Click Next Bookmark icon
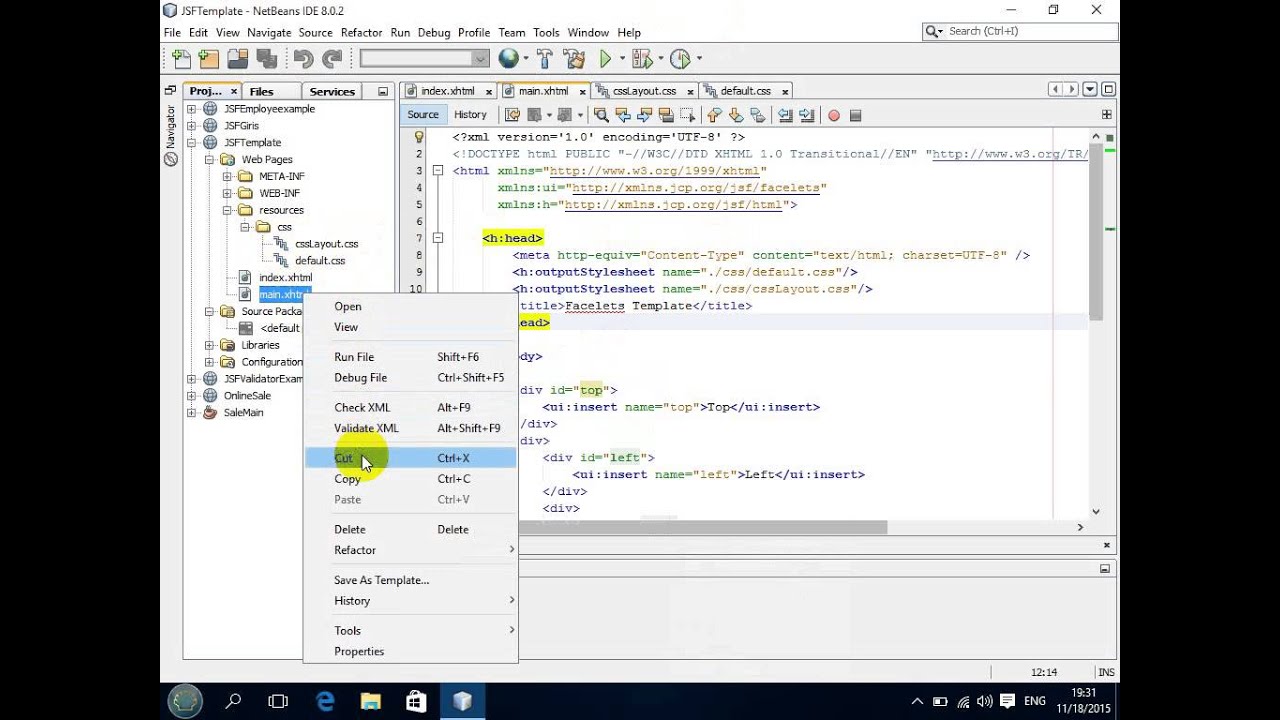Viewport: 1280px width, 720px height. 736,115
